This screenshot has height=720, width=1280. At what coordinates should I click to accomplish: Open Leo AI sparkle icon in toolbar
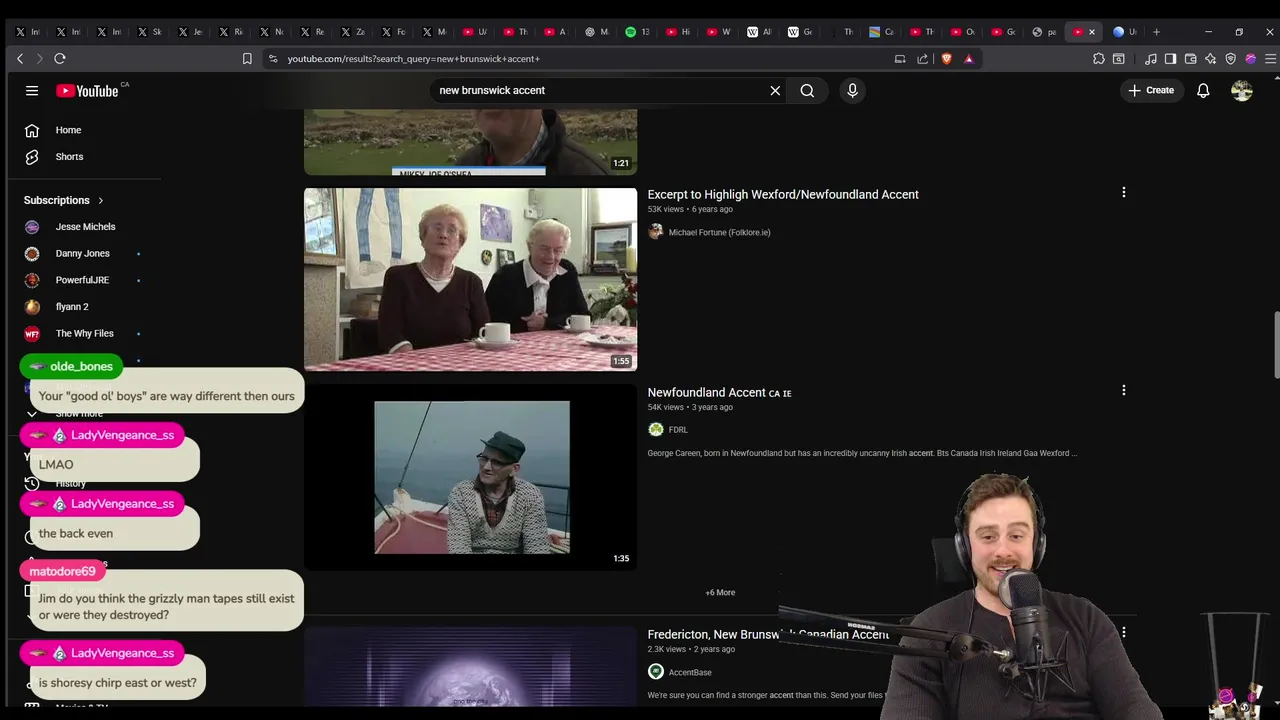tap(1211, 59)
